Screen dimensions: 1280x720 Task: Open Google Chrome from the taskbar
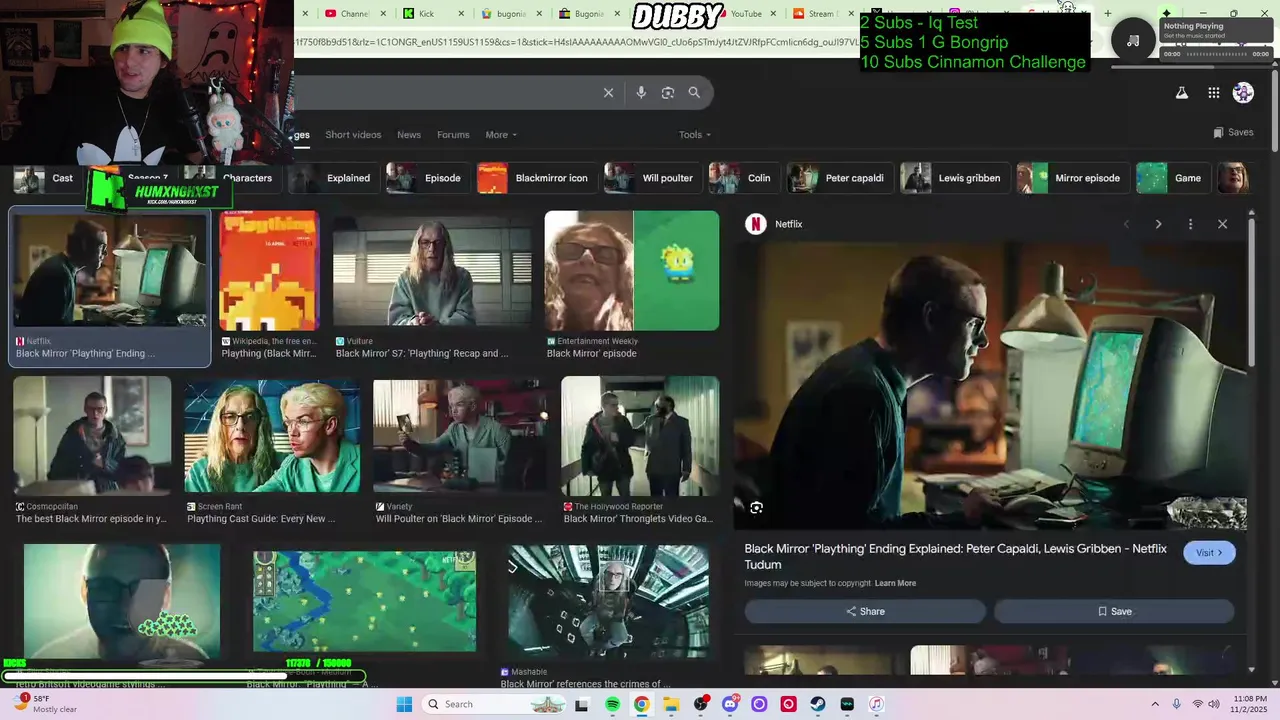coord(641,705)
